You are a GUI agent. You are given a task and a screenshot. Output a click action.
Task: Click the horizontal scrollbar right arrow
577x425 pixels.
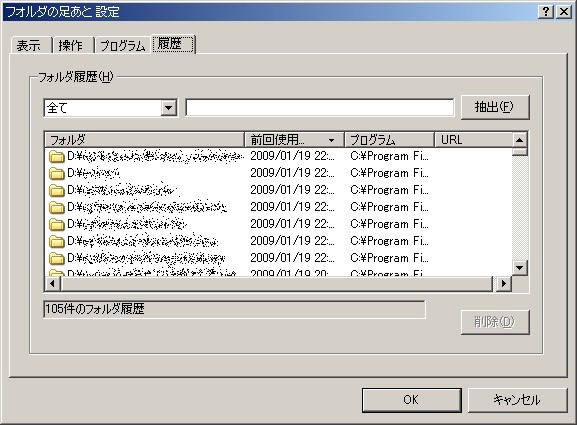coord(504,283)
